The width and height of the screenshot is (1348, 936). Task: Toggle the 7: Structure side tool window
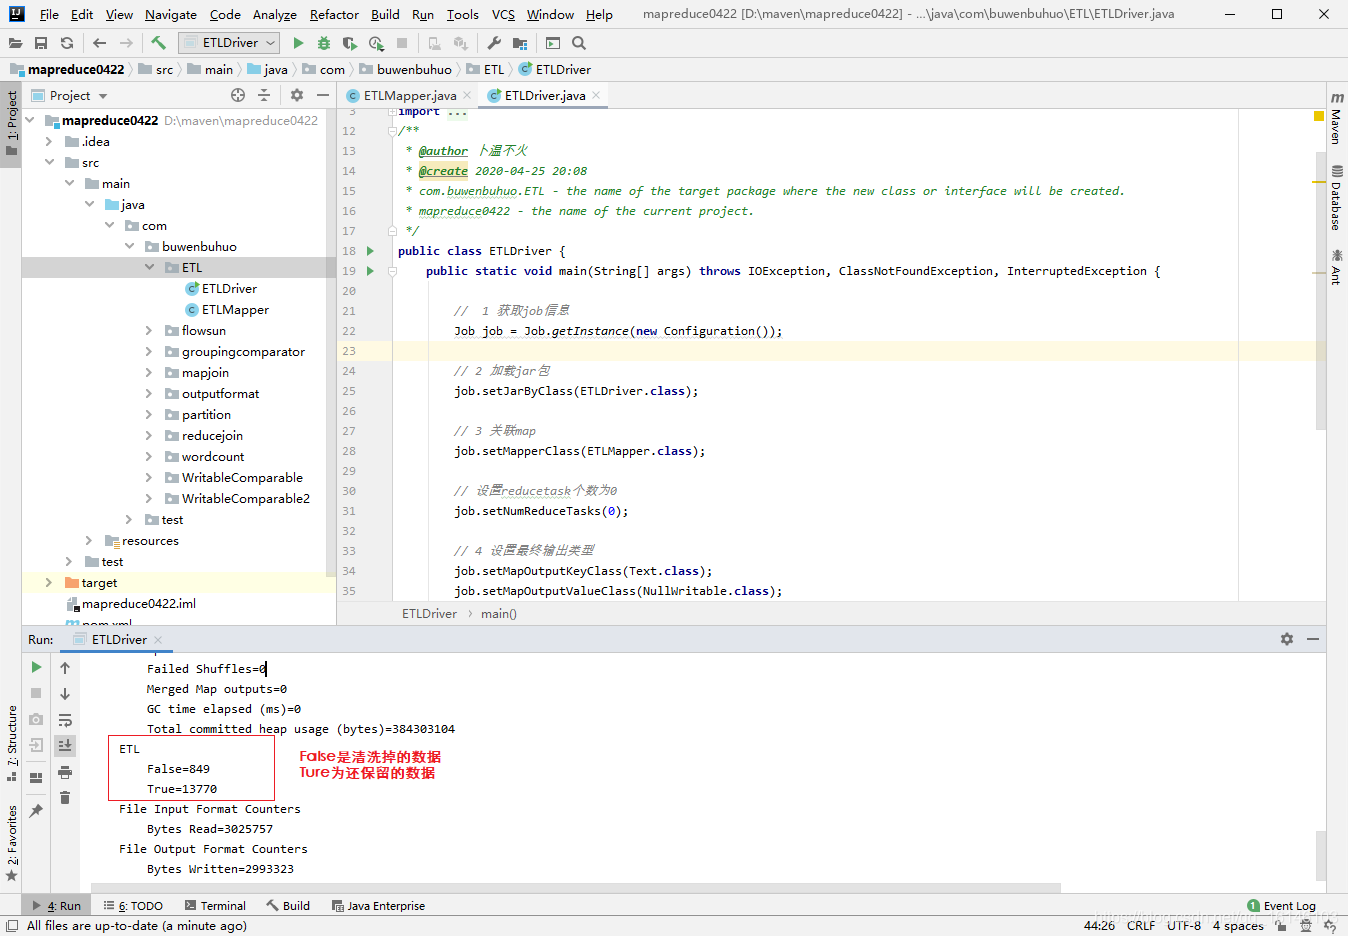pyautogui.click(x=11, y=743)
